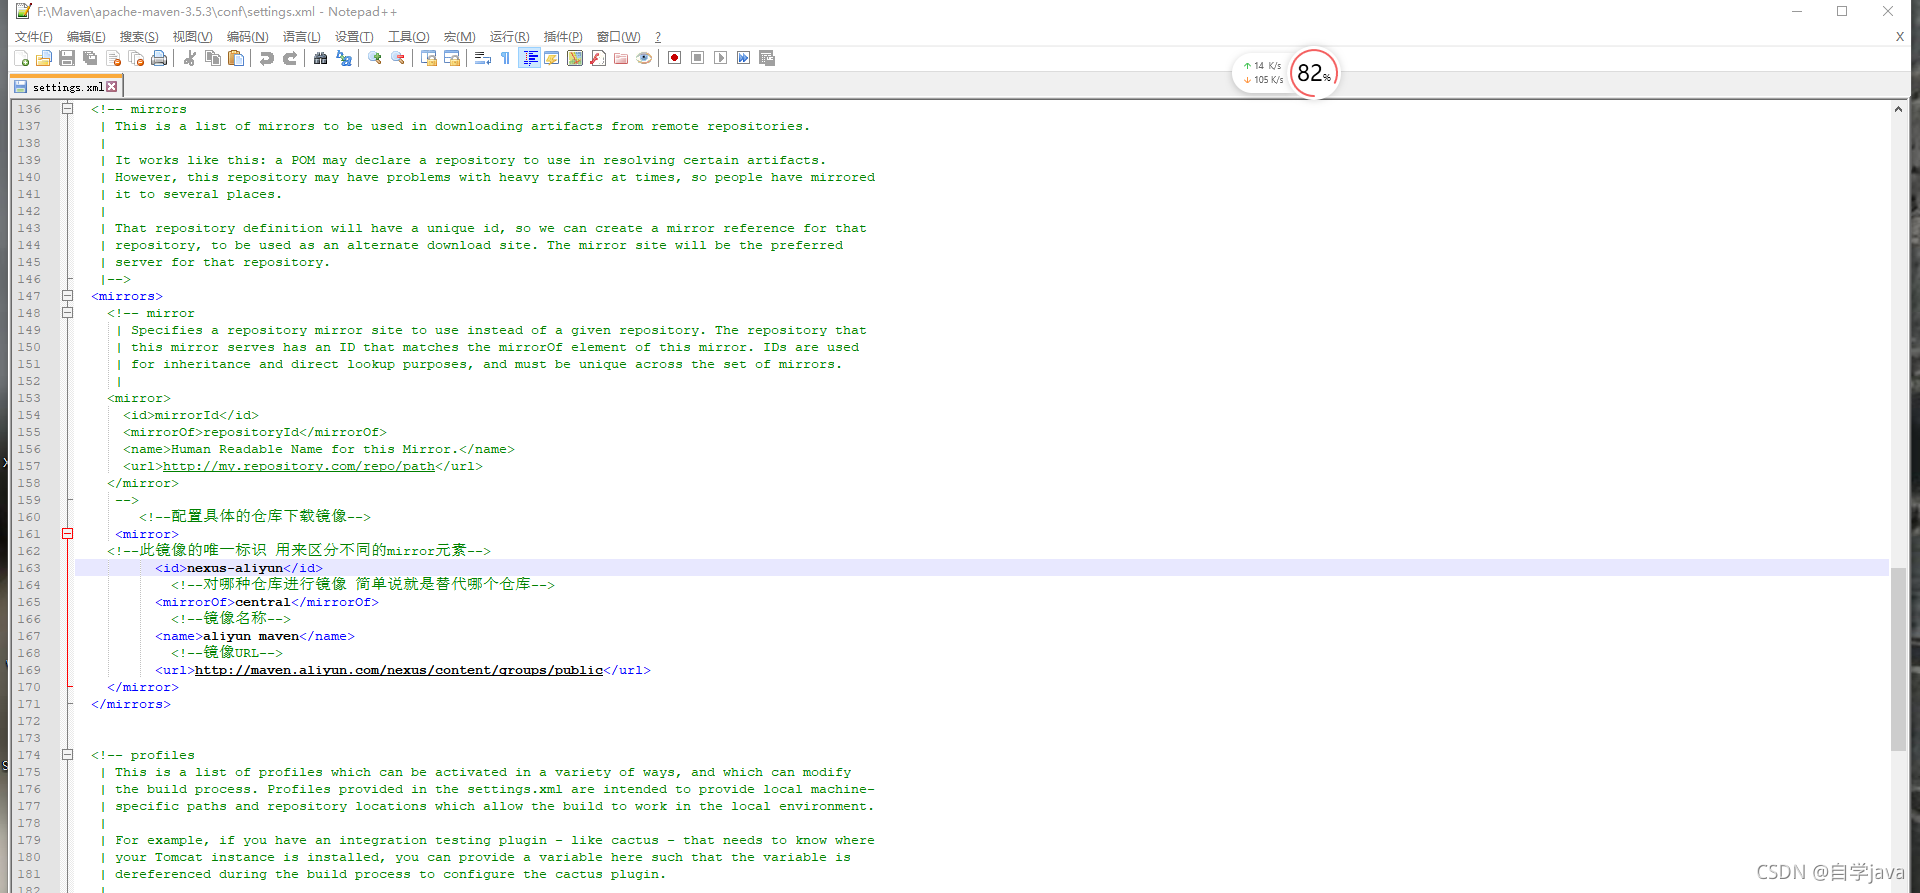This screenshot has height=893, width=1920.
Task: Click the Save All icon
Action: [90, 58]
